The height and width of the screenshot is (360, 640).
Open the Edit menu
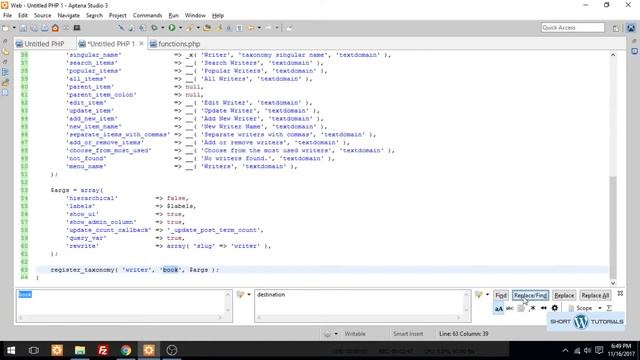click(23, 16)
